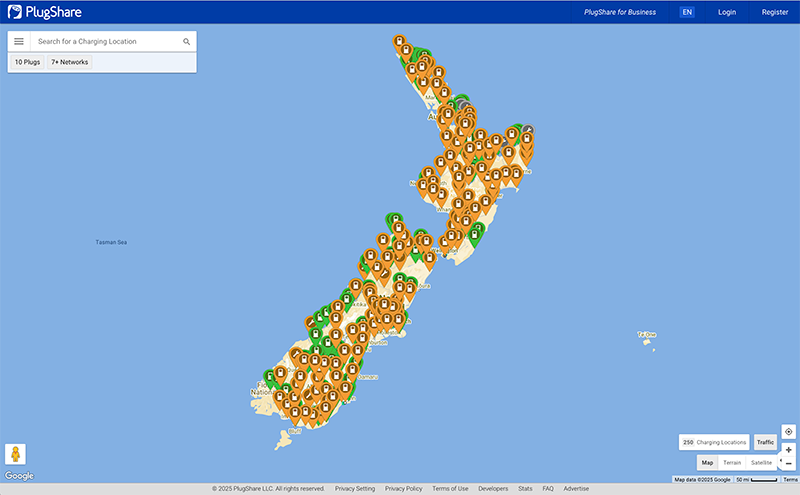Change language with EN selector
The height and width of the screenshot is (495, 800).
pyautogui.click(x=687, y=12)
